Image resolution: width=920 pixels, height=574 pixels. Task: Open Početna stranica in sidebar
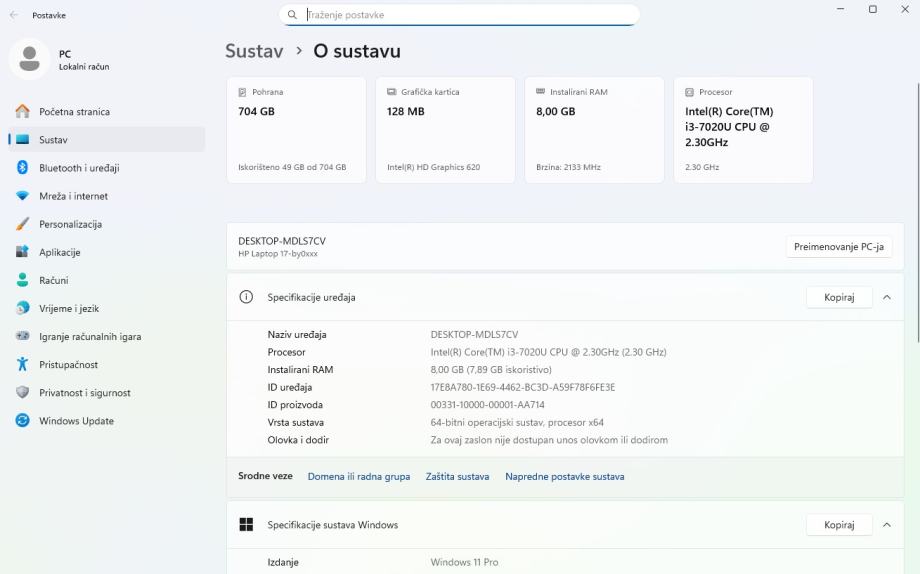pyautogui.click(x=74, y=112)
